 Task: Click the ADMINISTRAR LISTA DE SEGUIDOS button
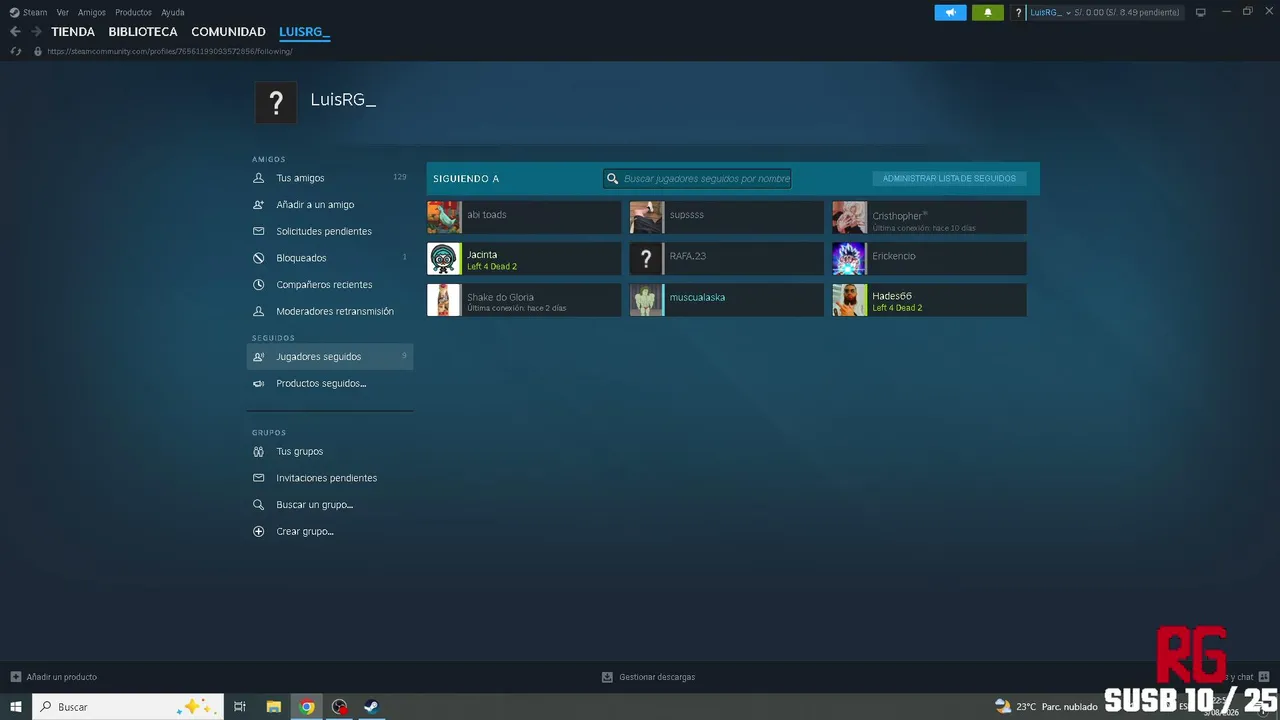pos(949,179)
